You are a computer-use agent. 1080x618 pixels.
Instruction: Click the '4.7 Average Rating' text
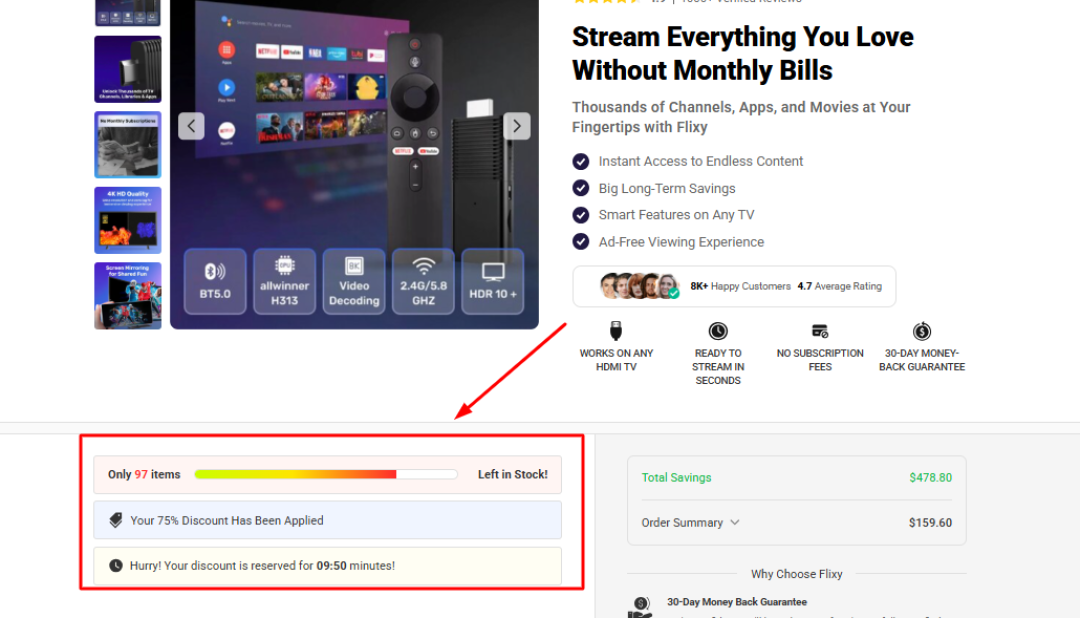pyautogui.click(x=840, y=286)
